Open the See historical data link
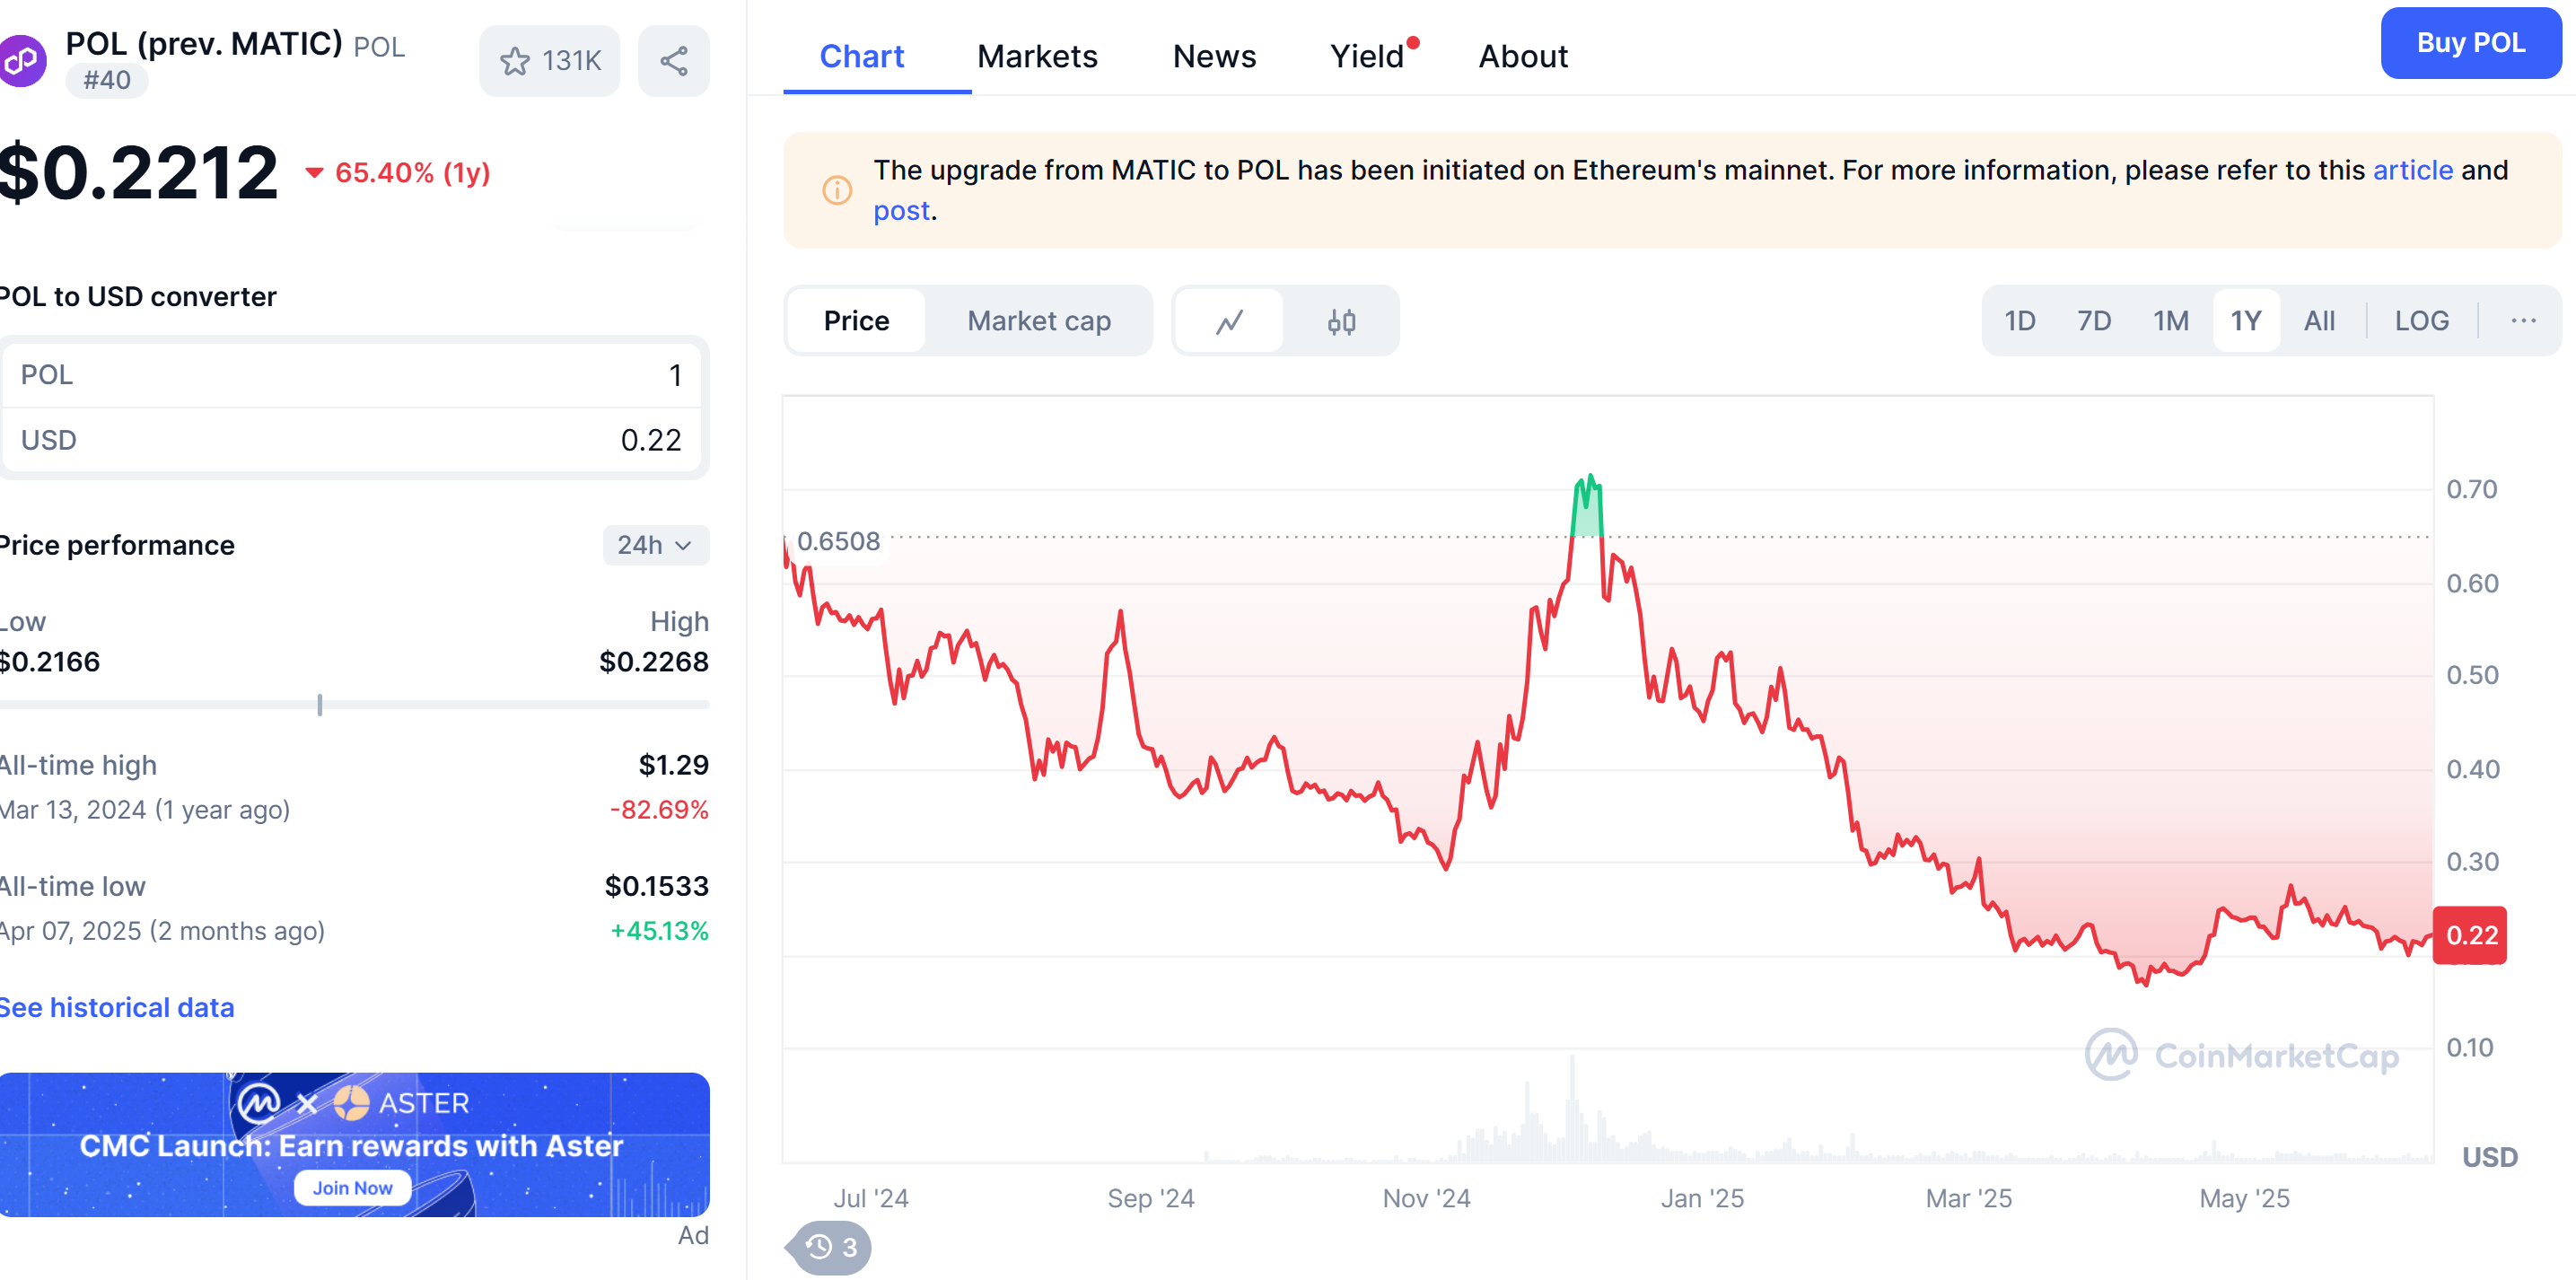The height and width of the screenshot is (1280, 2576). 117,1007
